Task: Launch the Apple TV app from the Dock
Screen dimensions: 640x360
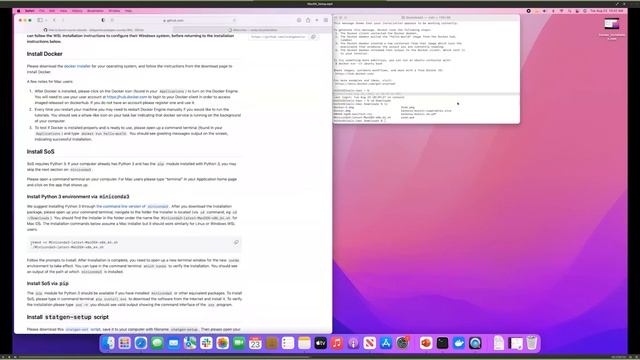Action: point(320,343)
